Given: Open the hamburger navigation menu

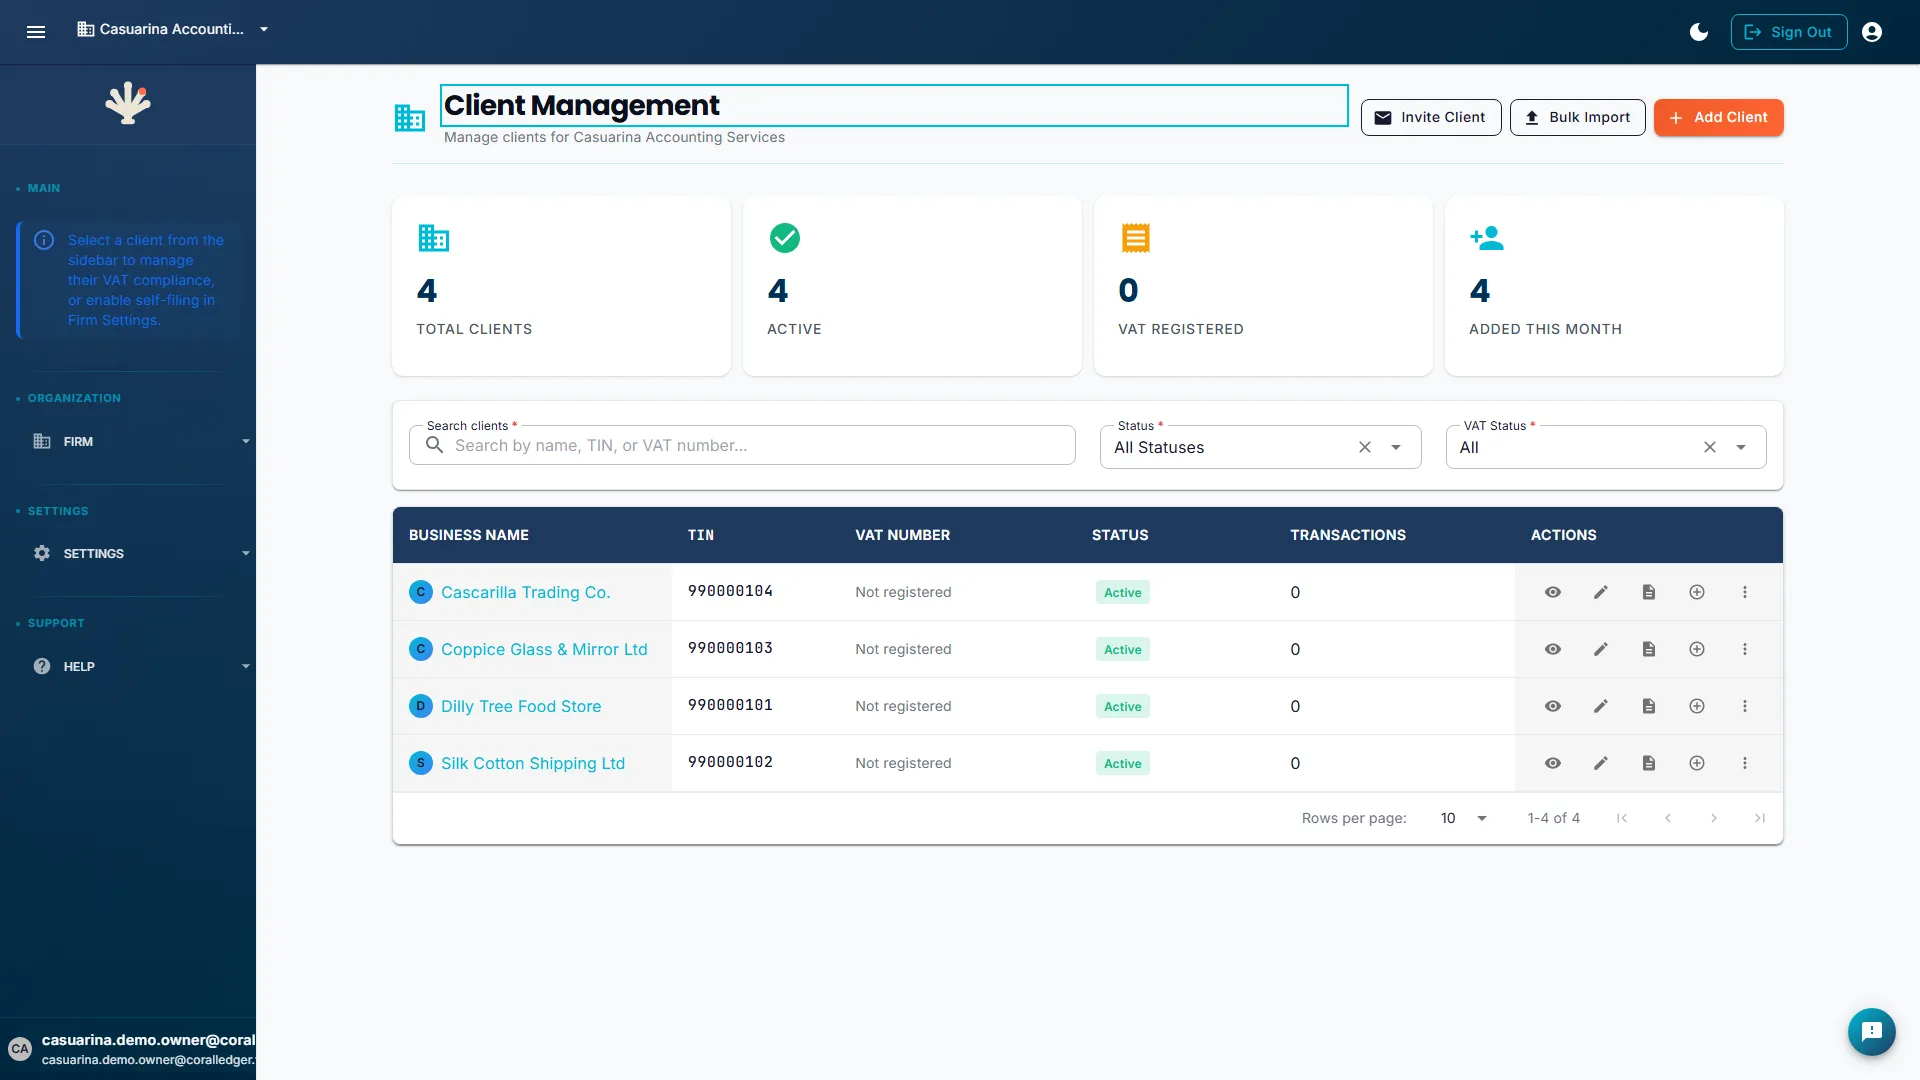Looking at the screenshot, I should click(36, 32).
